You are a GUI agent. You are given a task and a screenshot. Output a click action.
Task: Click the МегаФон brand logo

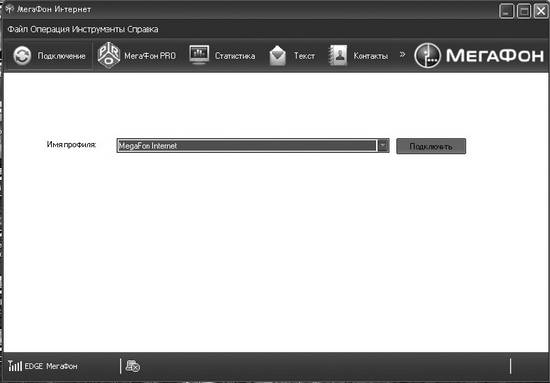[x=479, y=55]
